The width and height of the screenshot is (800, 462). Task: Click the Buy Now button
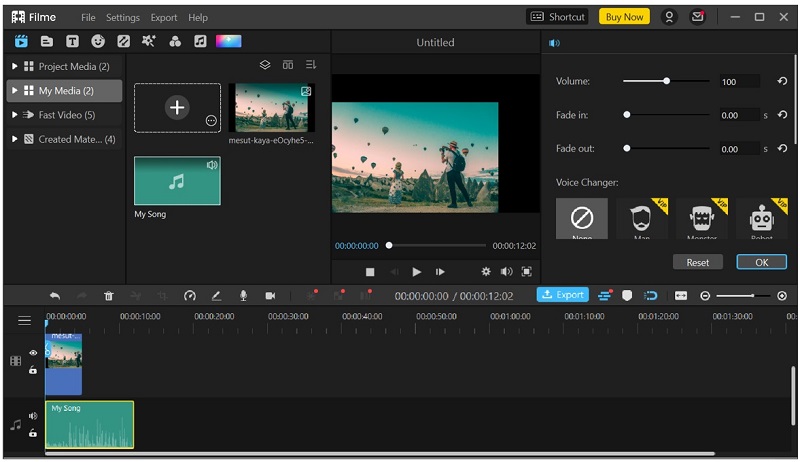click(624, 17)
